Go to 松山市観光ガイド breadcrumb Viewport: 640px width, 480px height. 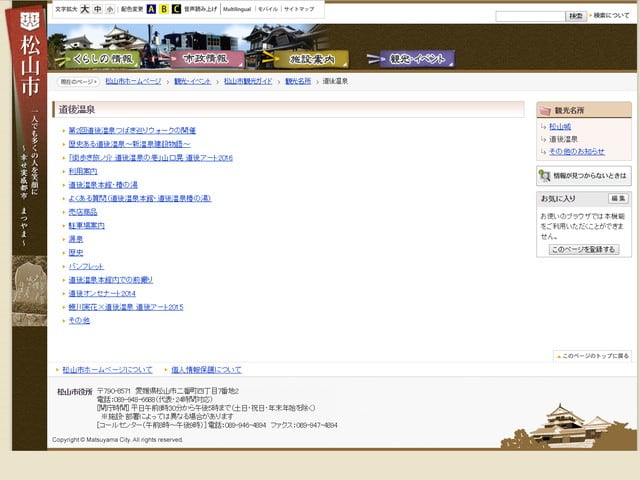point(248,81)
